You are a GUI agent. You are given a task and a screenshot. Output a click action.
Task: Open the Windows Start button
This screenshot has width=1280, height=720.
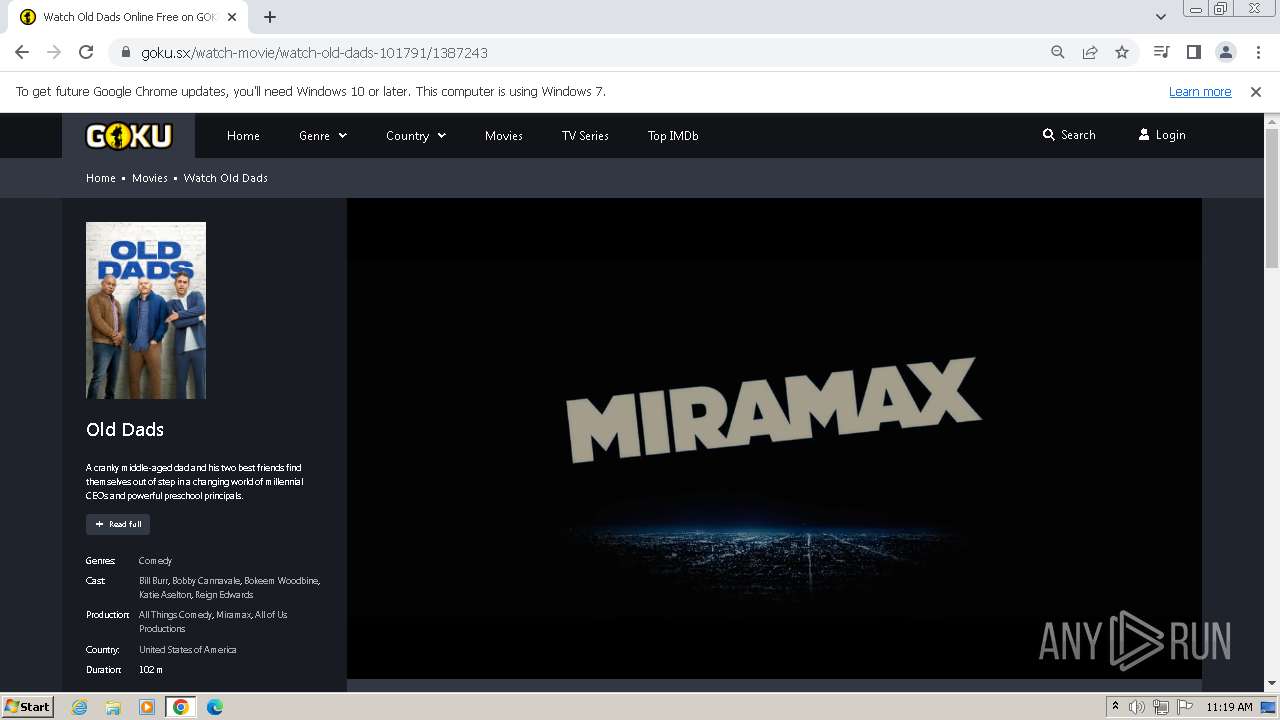tap(27, 706)
